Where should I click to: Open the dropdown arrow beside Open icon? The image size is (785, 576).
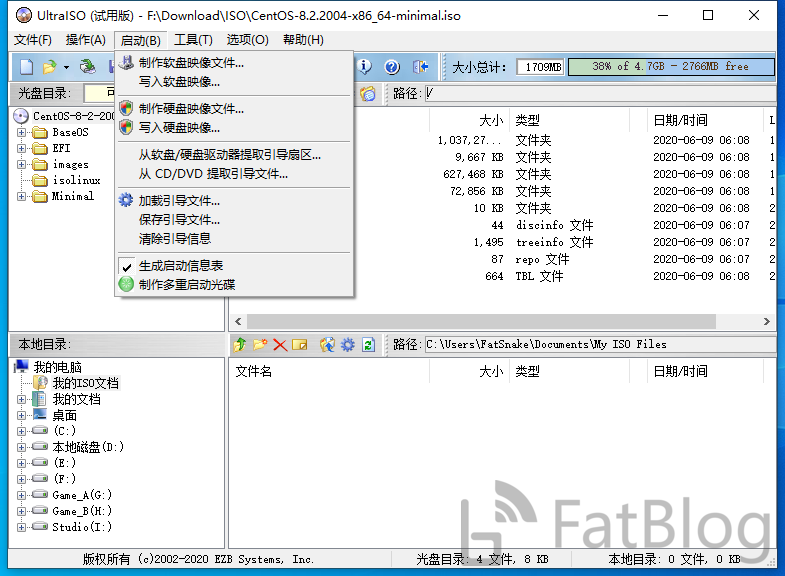point(66,67)
